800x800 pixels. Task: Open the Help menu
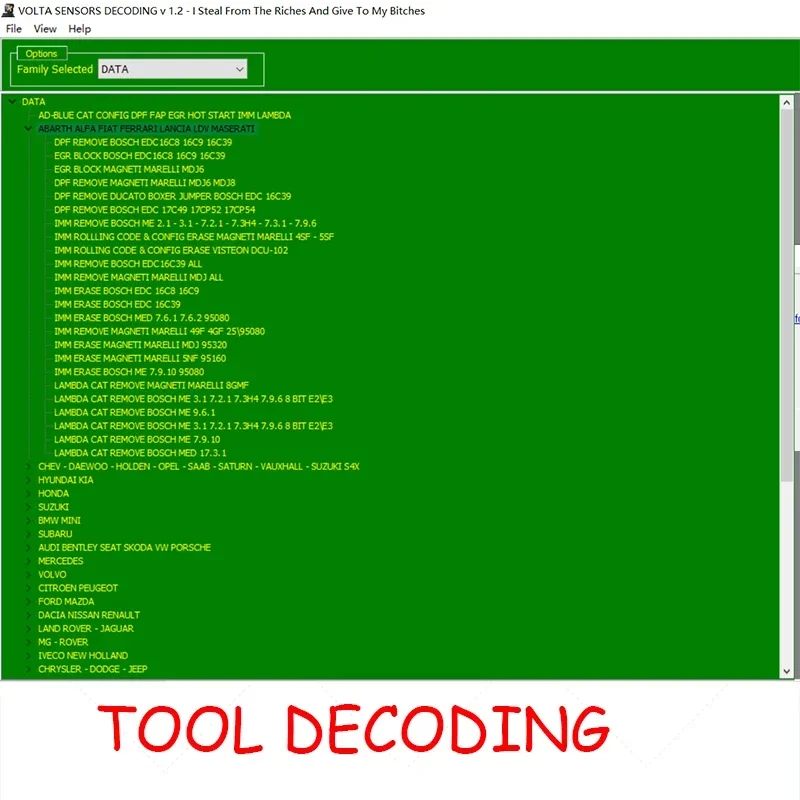point(80,29)
